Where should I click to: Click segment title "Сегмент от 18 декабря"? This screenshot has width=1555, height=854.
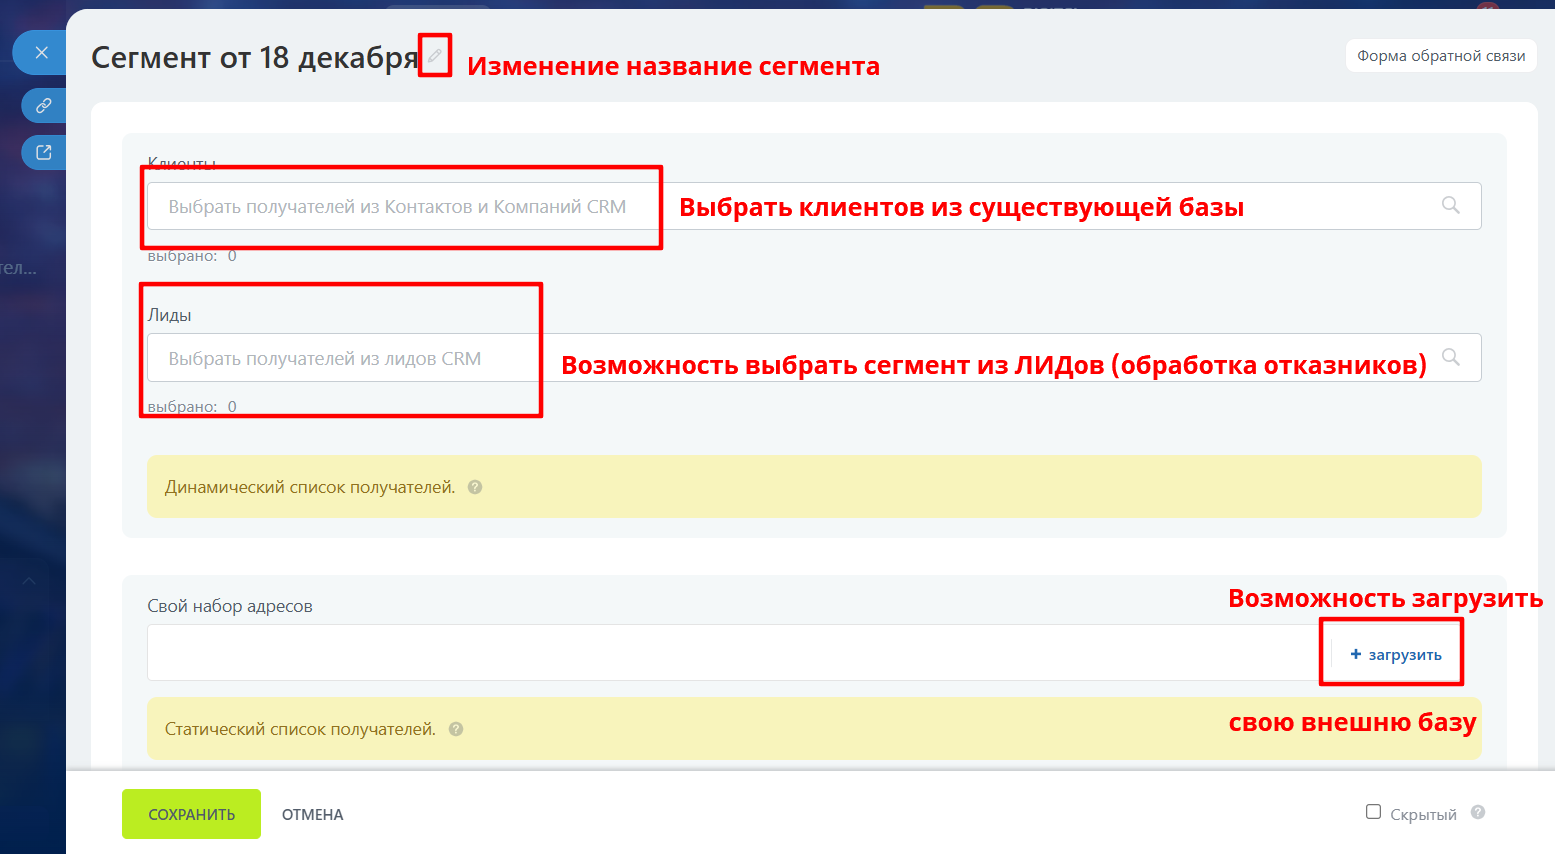[255, 58]
